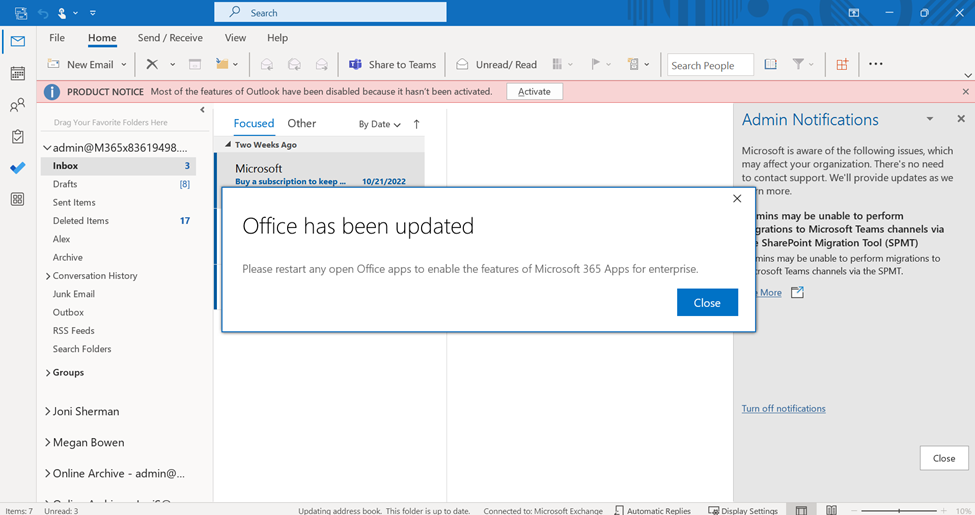The width and height of the screenshot is (975, 515).
Task: Click the Undo icon in the title bar
Action: pos(43,12)
